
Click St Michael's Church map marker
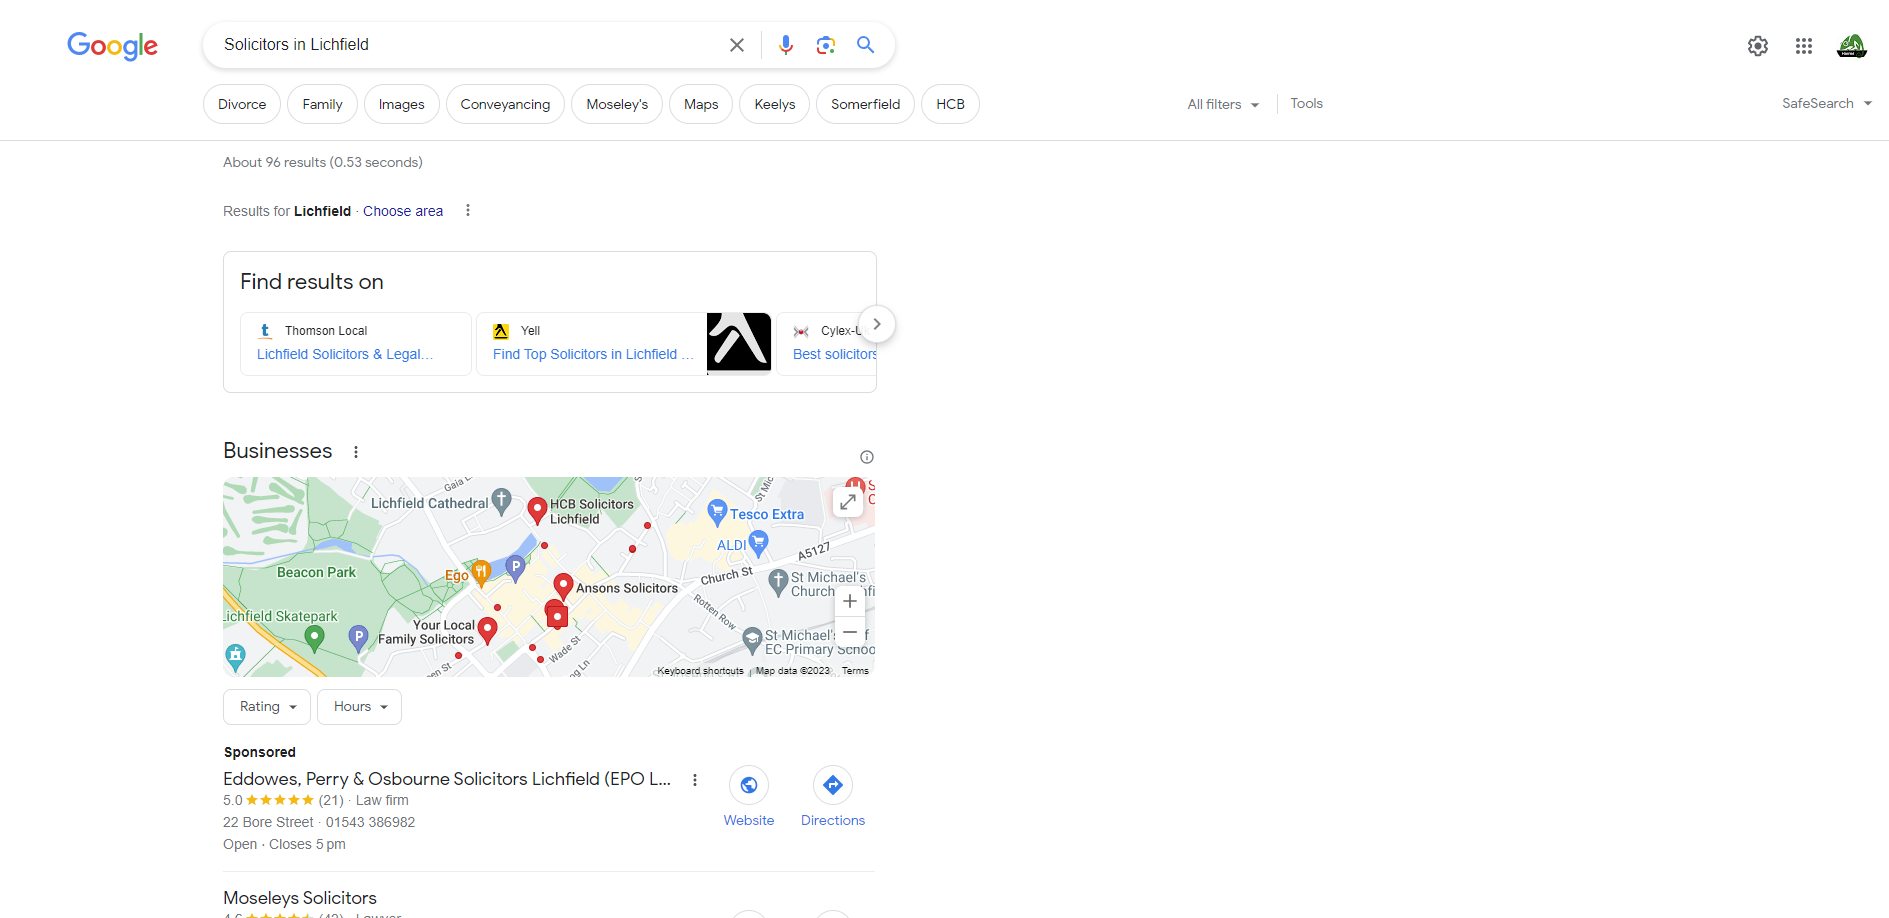779,581
